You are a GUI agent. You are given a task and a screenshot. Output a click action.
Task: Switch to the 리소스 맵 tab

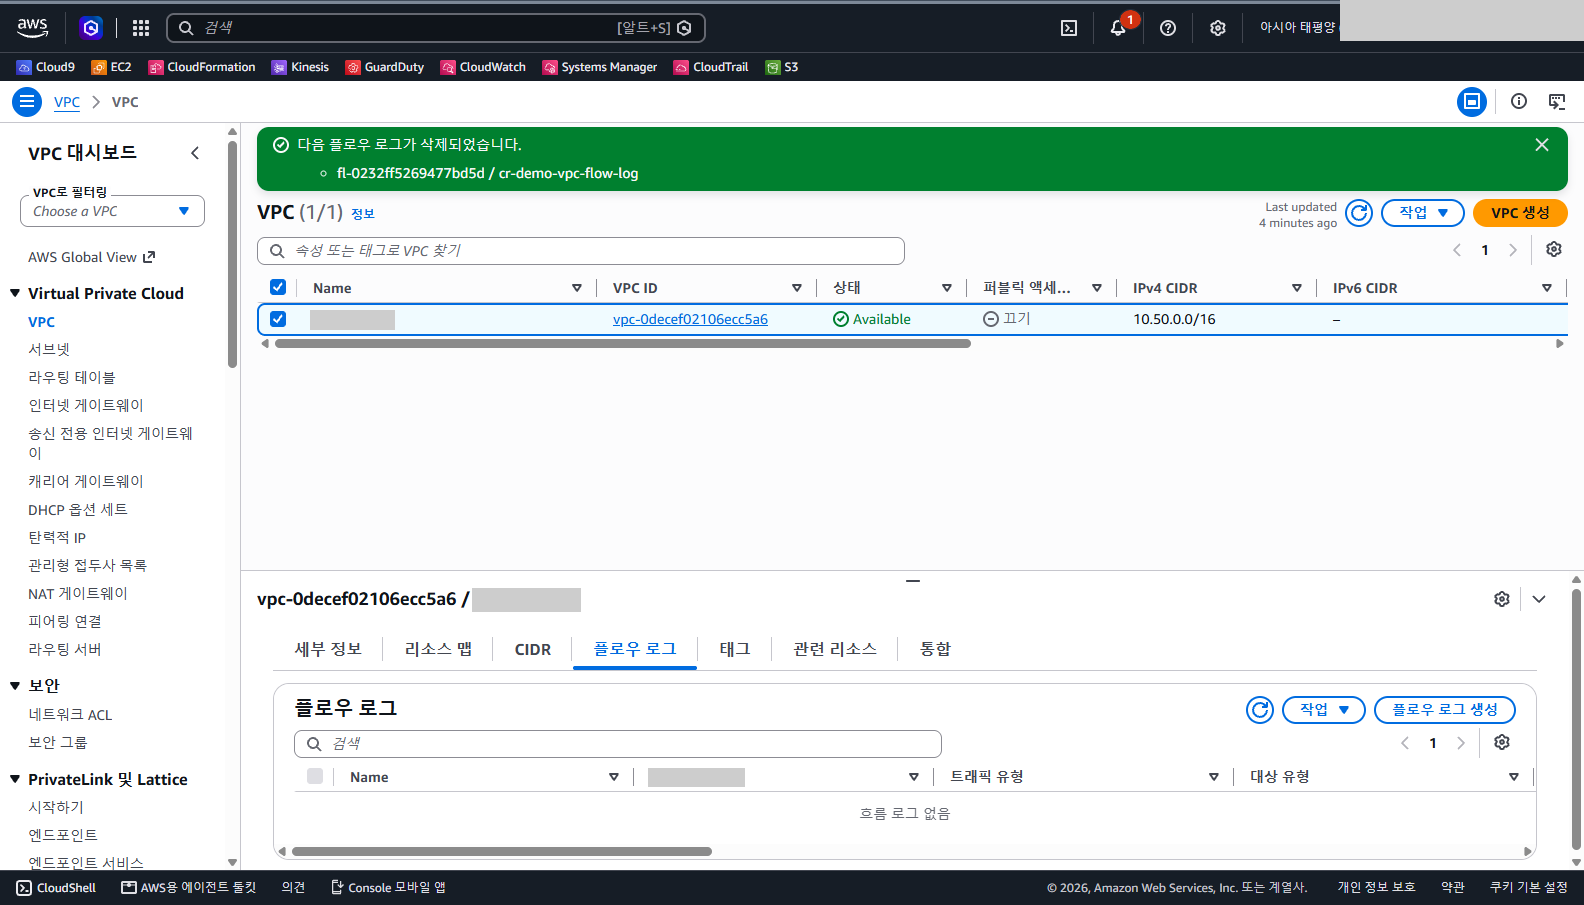438,649
